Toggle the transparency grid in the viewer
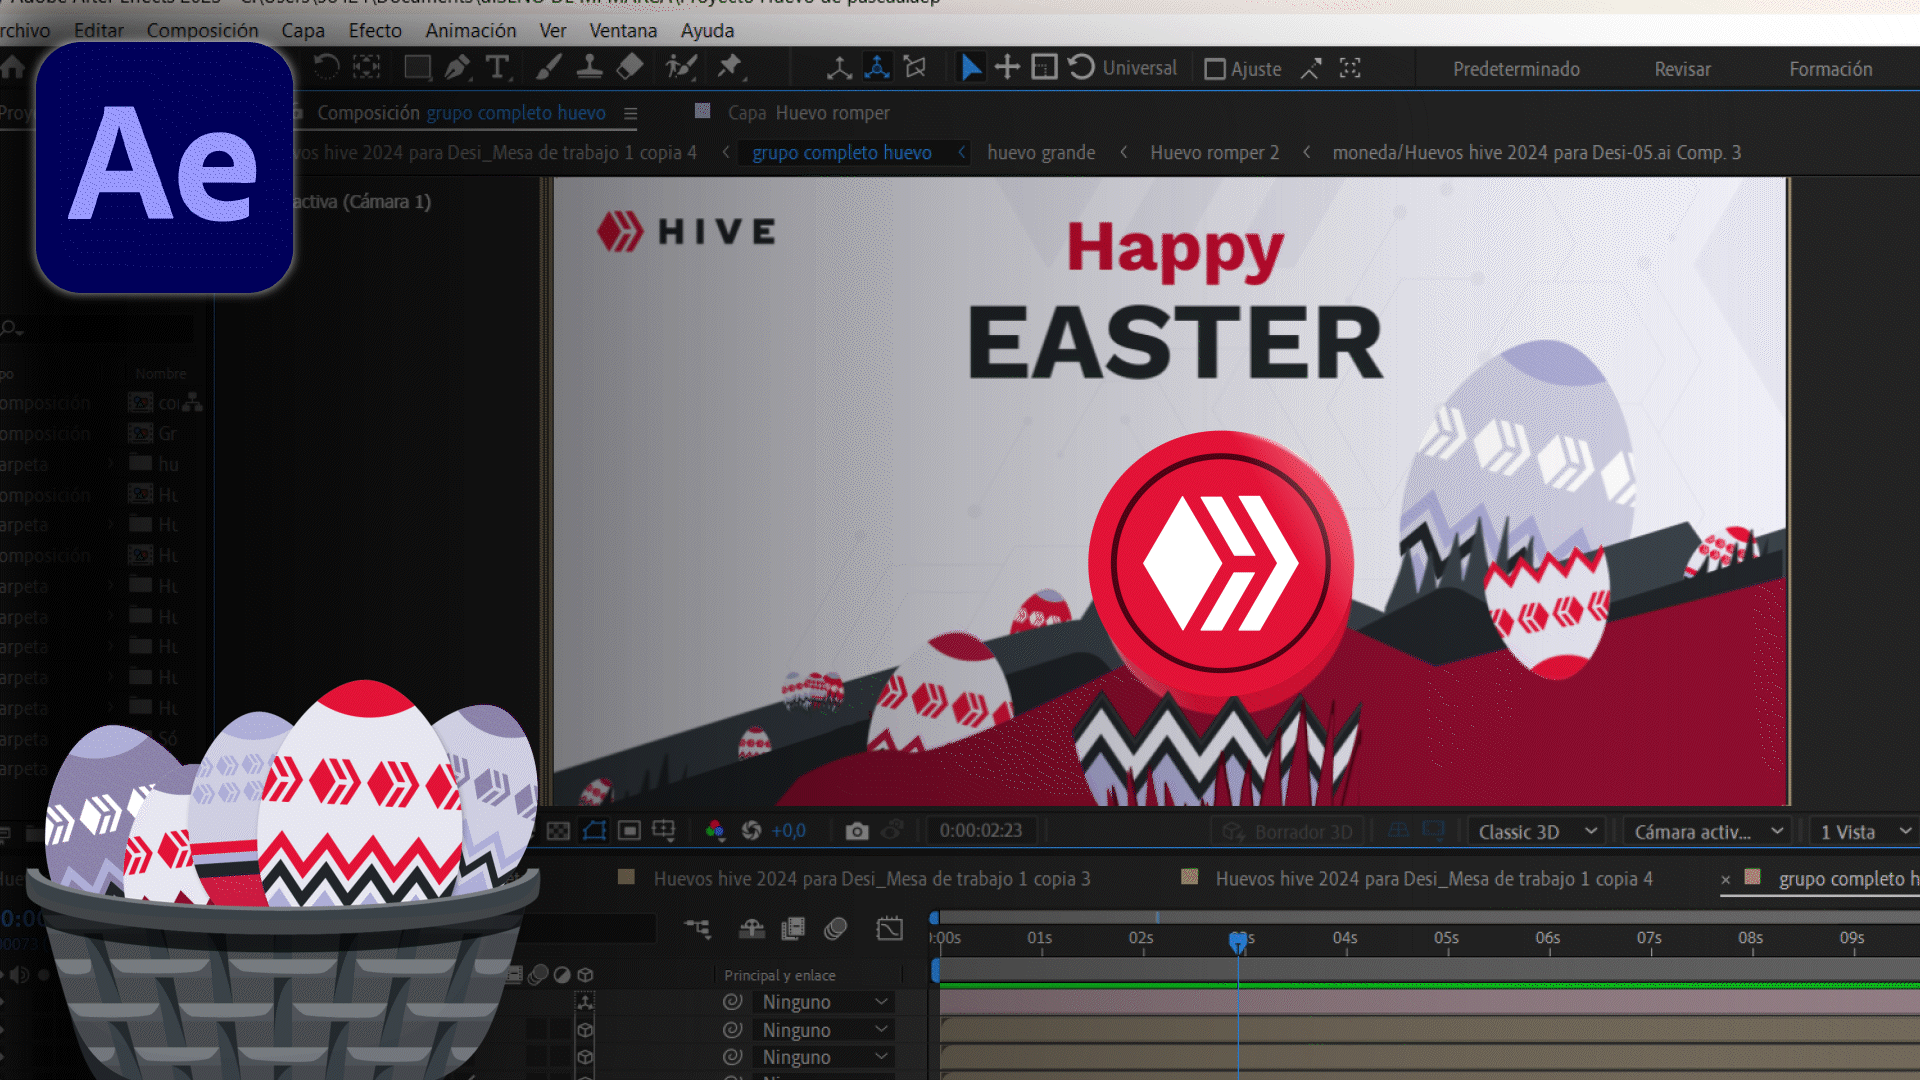1920x1080 pixels. click(x=558, y=831)
